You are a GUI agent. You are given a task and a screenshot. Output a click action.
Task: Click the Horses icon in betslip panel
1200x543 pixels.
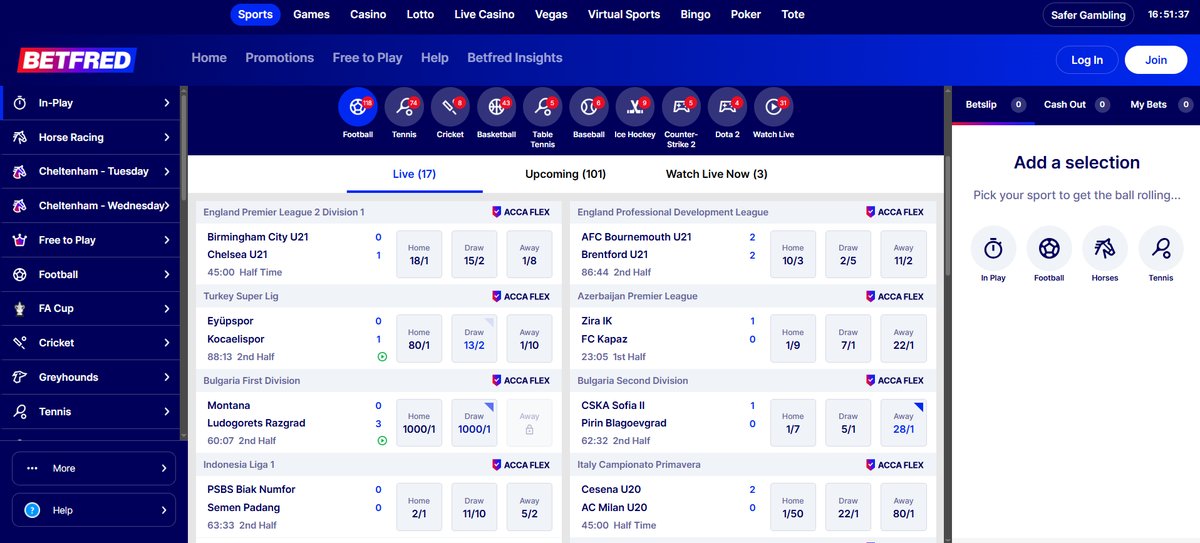click(x=1105, y=247)
